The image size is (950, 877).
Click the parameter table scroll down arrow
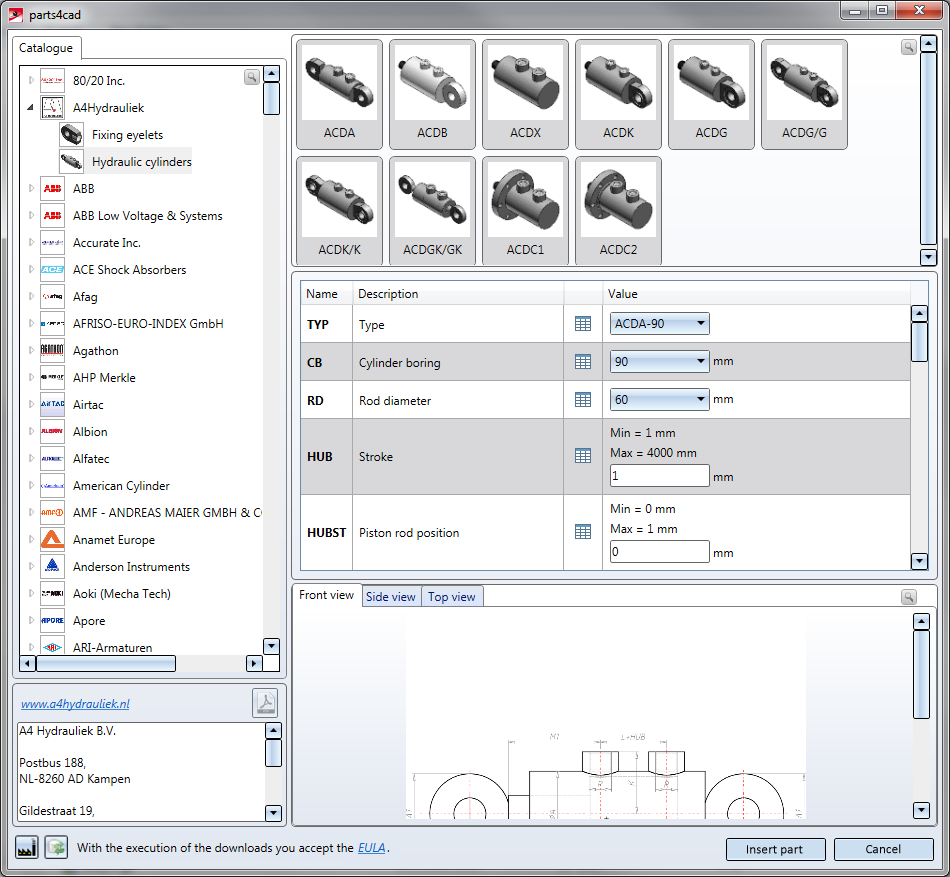point(919,561)
